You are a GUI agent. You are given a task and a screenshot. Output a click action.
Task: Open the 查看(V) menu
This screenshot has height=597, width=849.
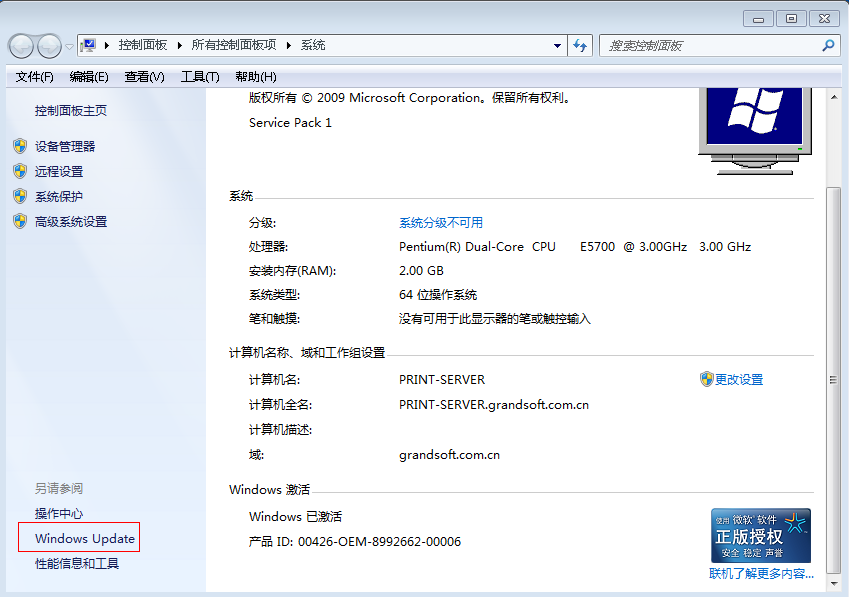point(144,77)
